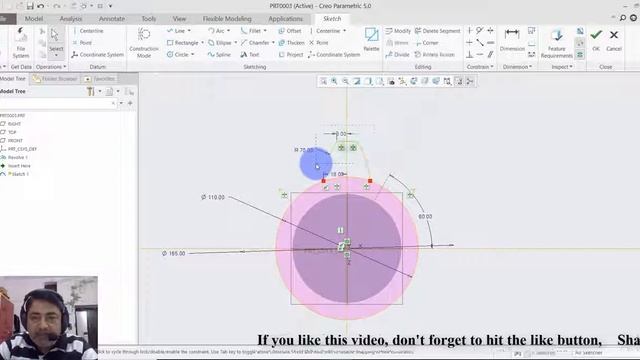The height and width of the screenshot is (360, 640).
Task: Select the Spline tool
Action: point(219,55)
